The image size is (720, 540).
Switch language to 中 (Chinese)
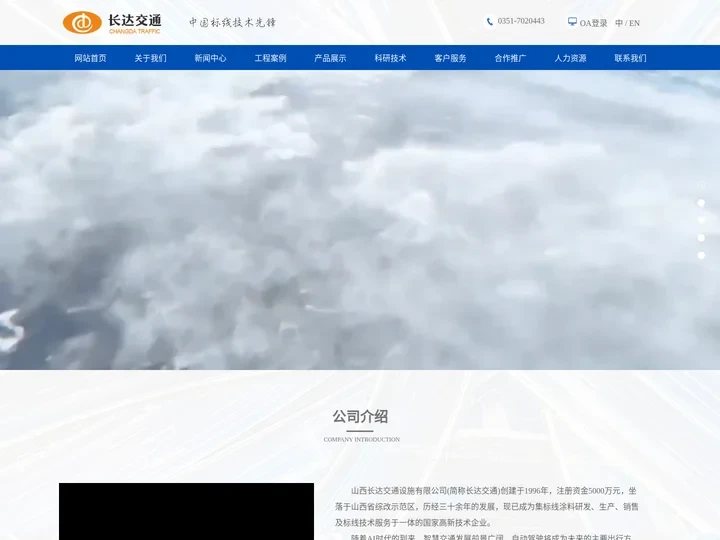coord(619,23)
